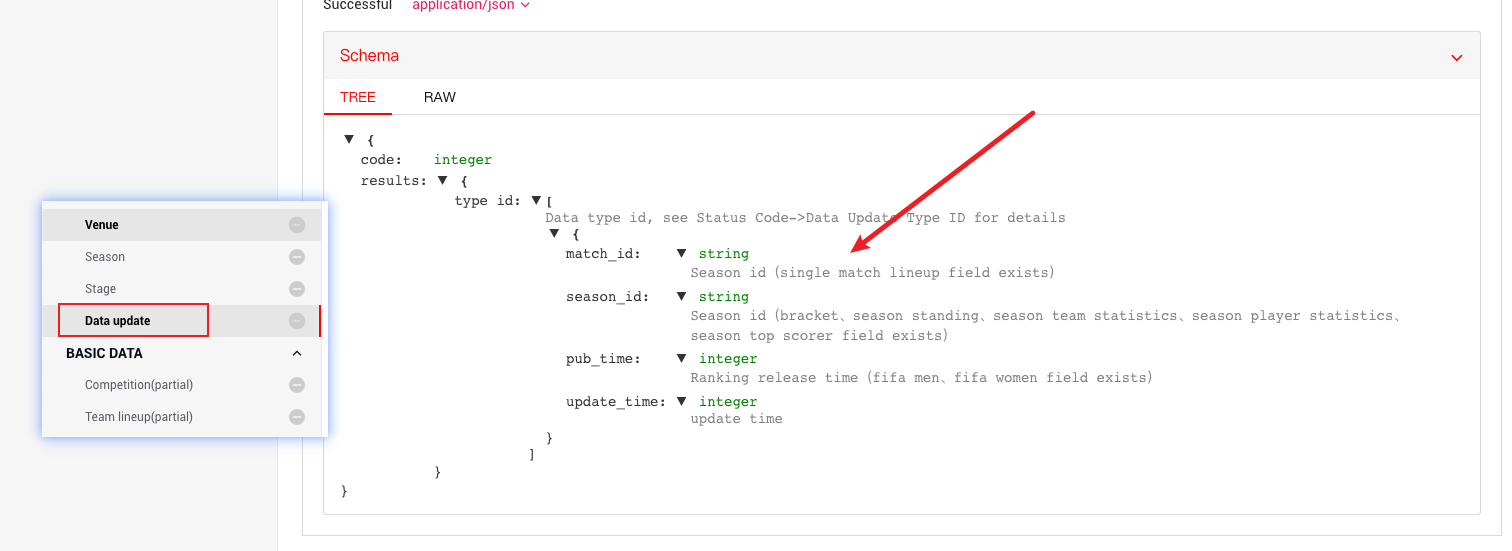
Task: Collapse the BASIC DATA section chevron
Action: click(297, 353)
